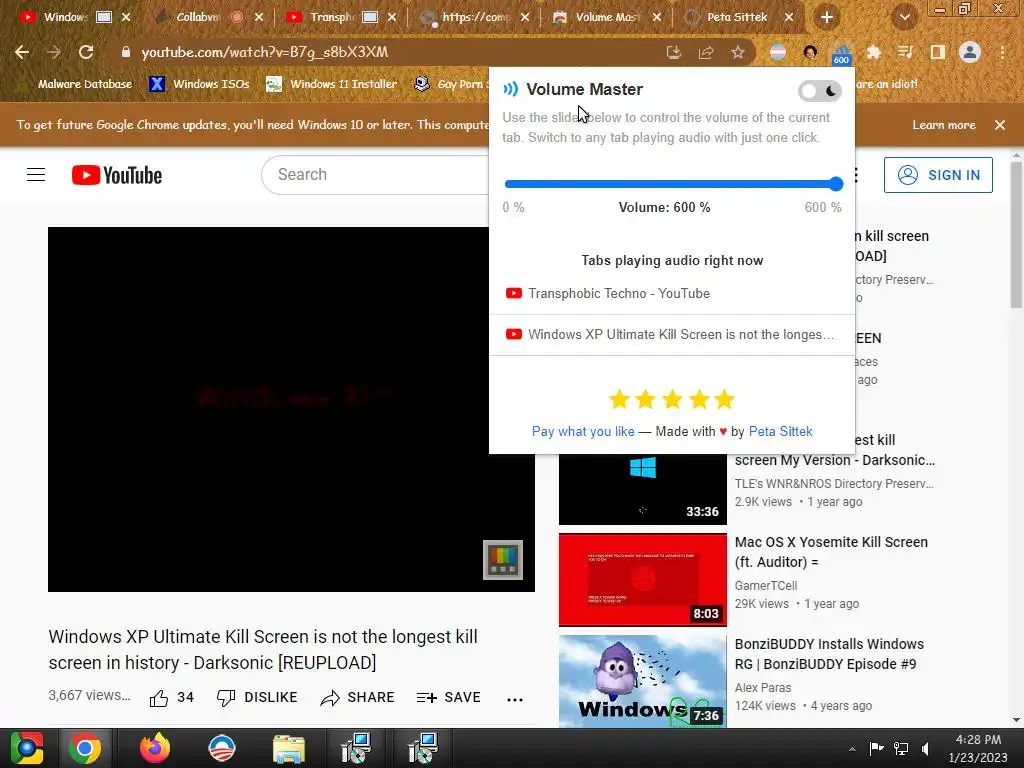1024x768 pixels.
Task: Click the Volume Master extension icon
Action: pos(841,53)
